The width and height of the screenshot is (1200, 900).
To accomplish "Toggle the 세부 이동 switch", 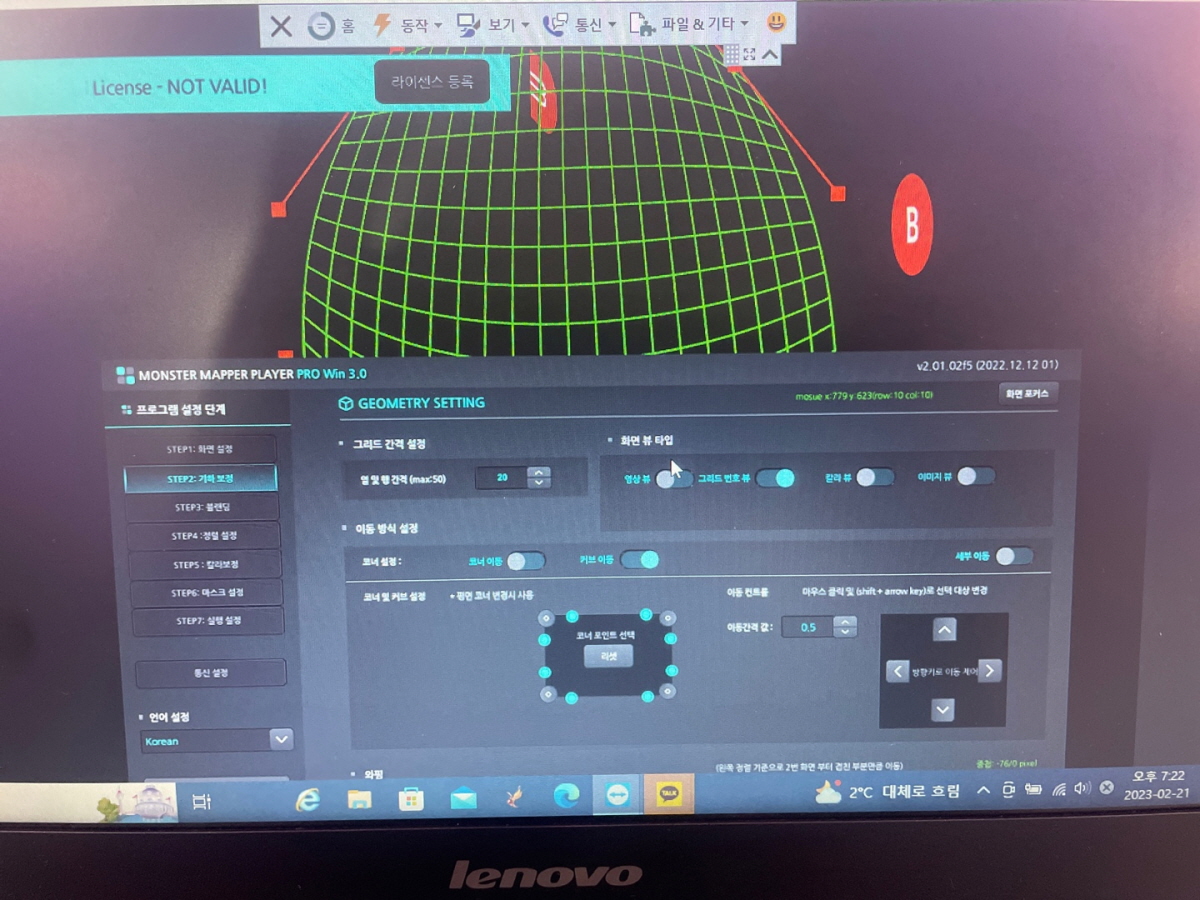I will [x=1013, y=556].
